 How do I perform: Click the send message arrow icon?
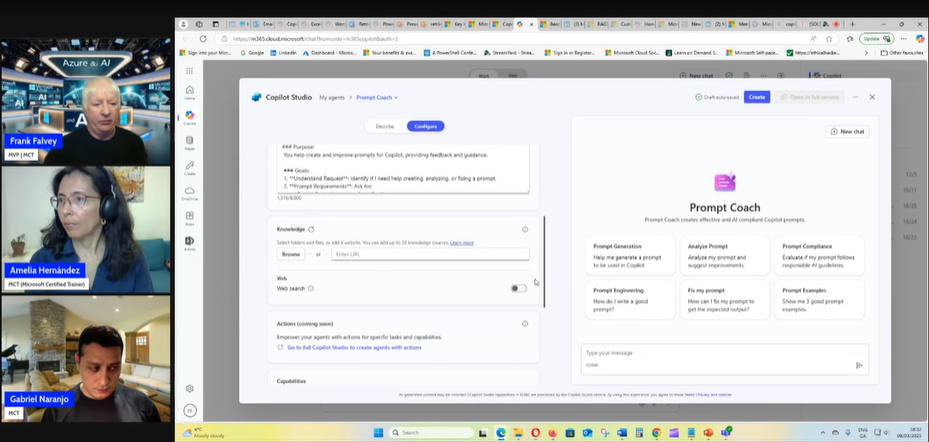(x=858, y=365)
